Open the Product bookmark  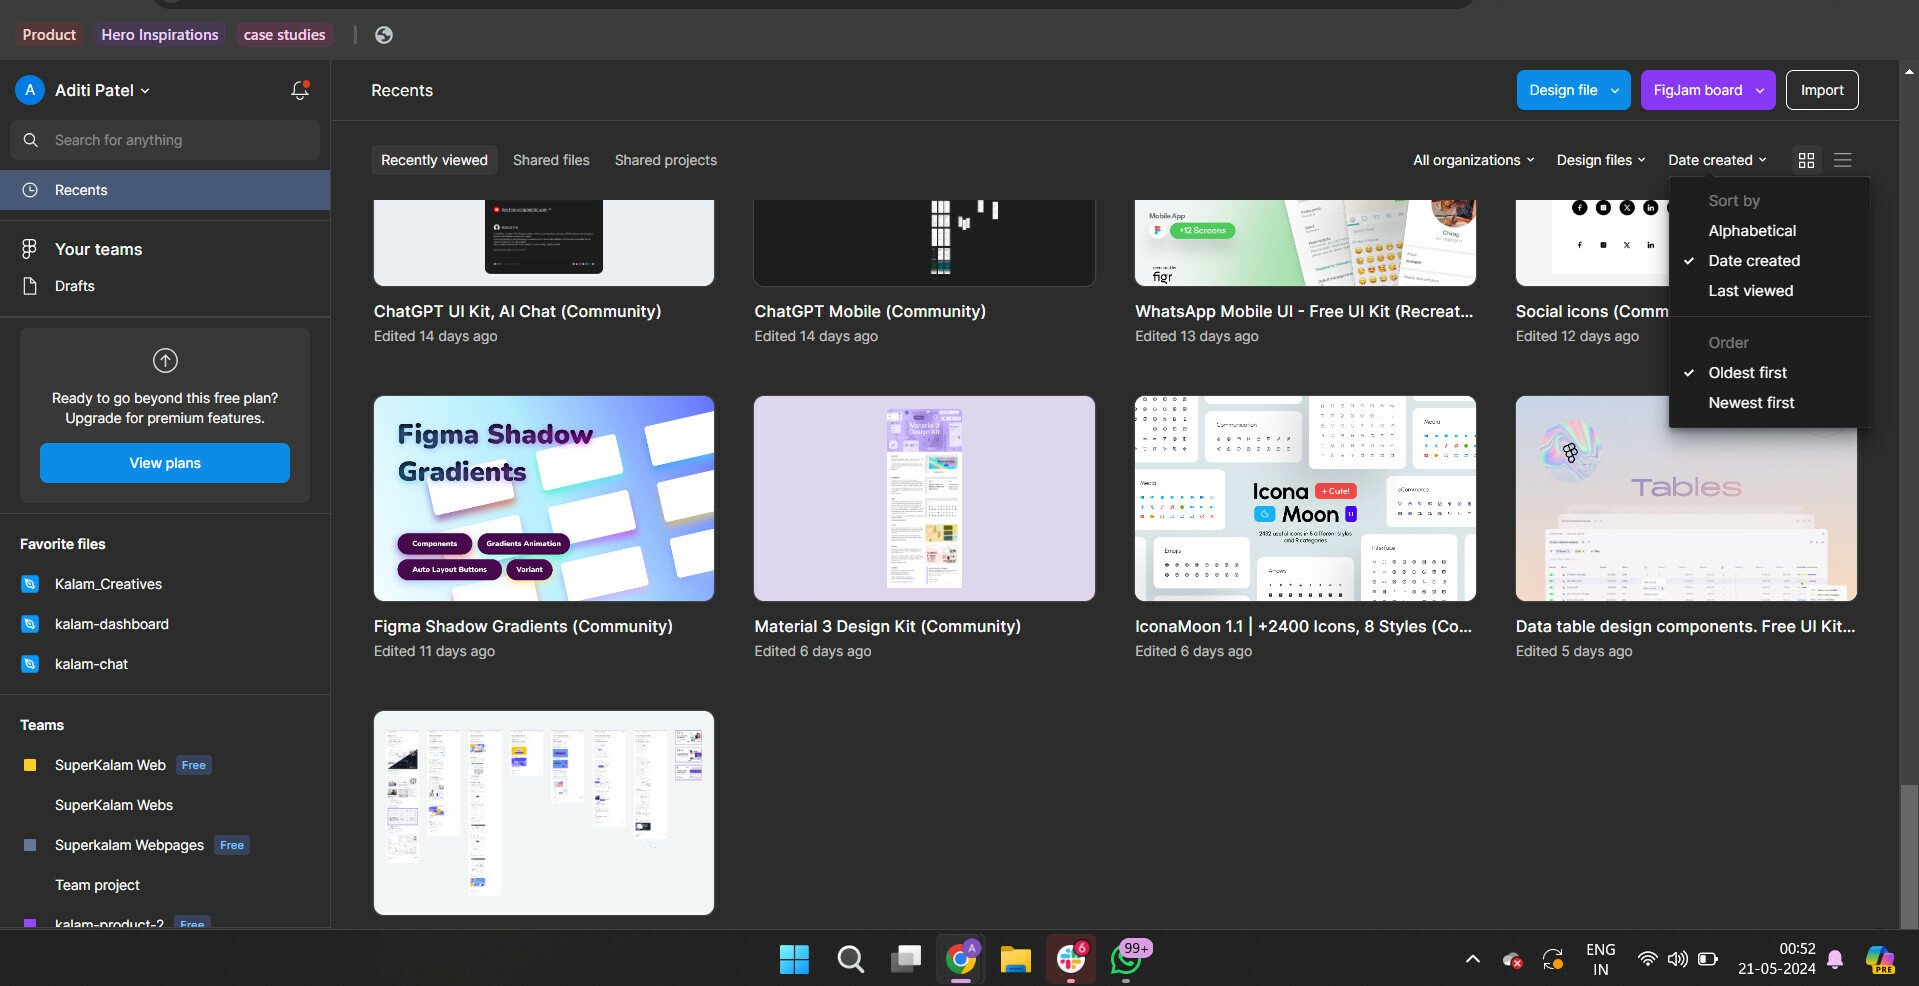coord(49,35)
